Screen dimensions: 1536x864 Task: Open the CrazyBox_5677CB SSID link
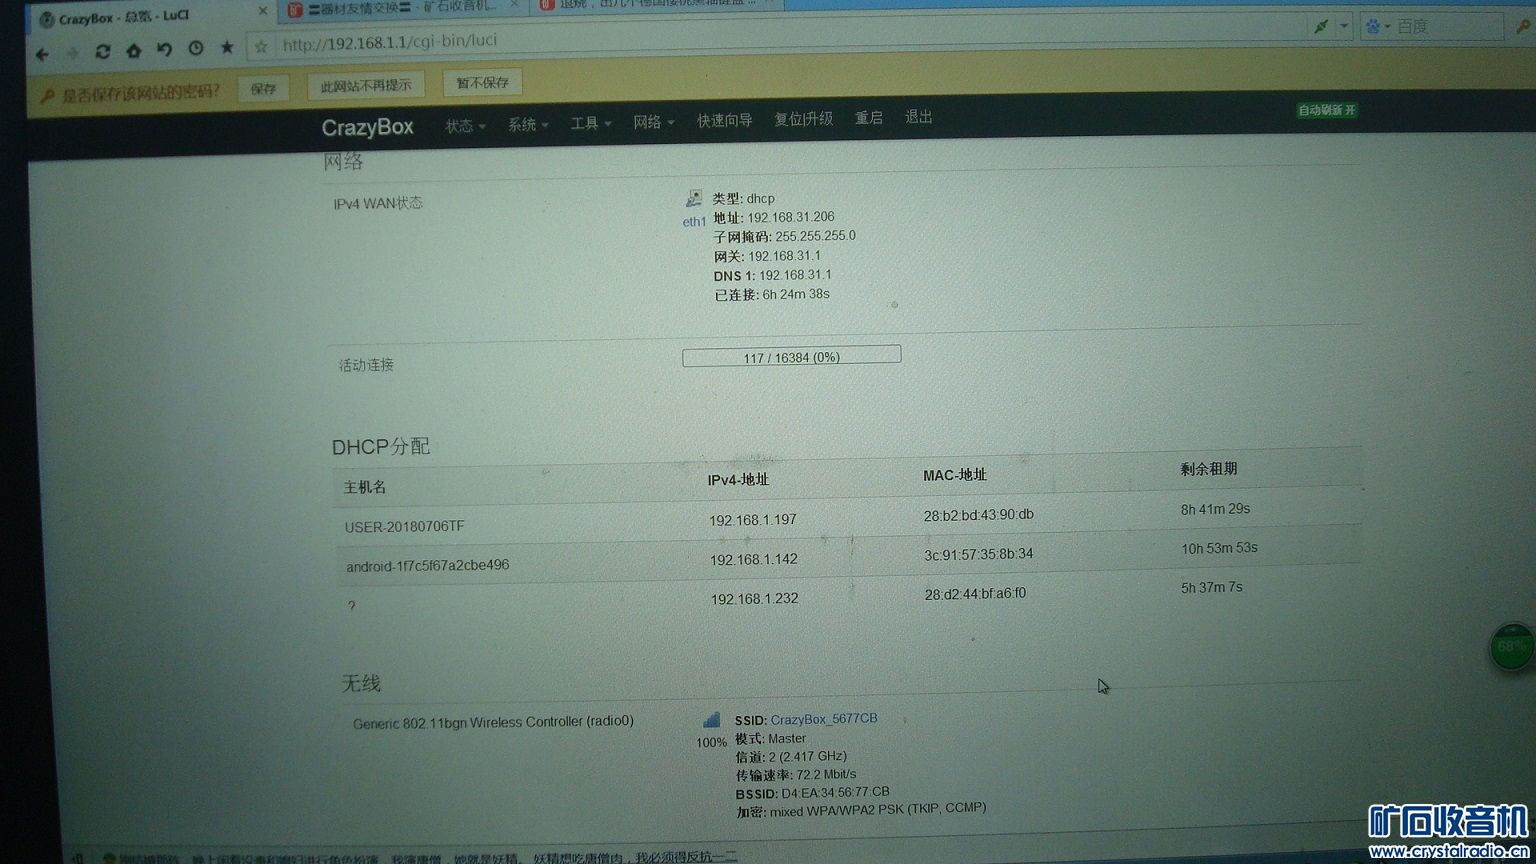(823, 719)
